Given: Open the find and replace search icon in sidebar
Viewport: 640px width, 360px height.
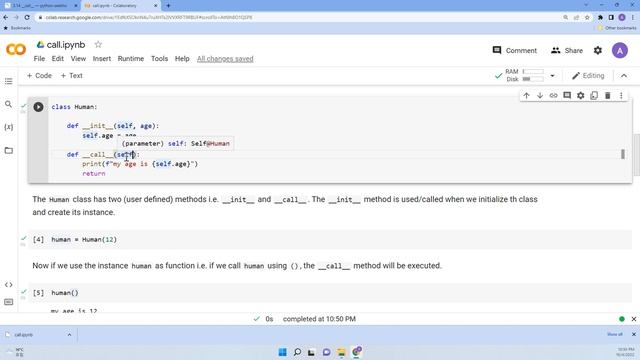Looking at the screenshot, I should click(9, 104).
